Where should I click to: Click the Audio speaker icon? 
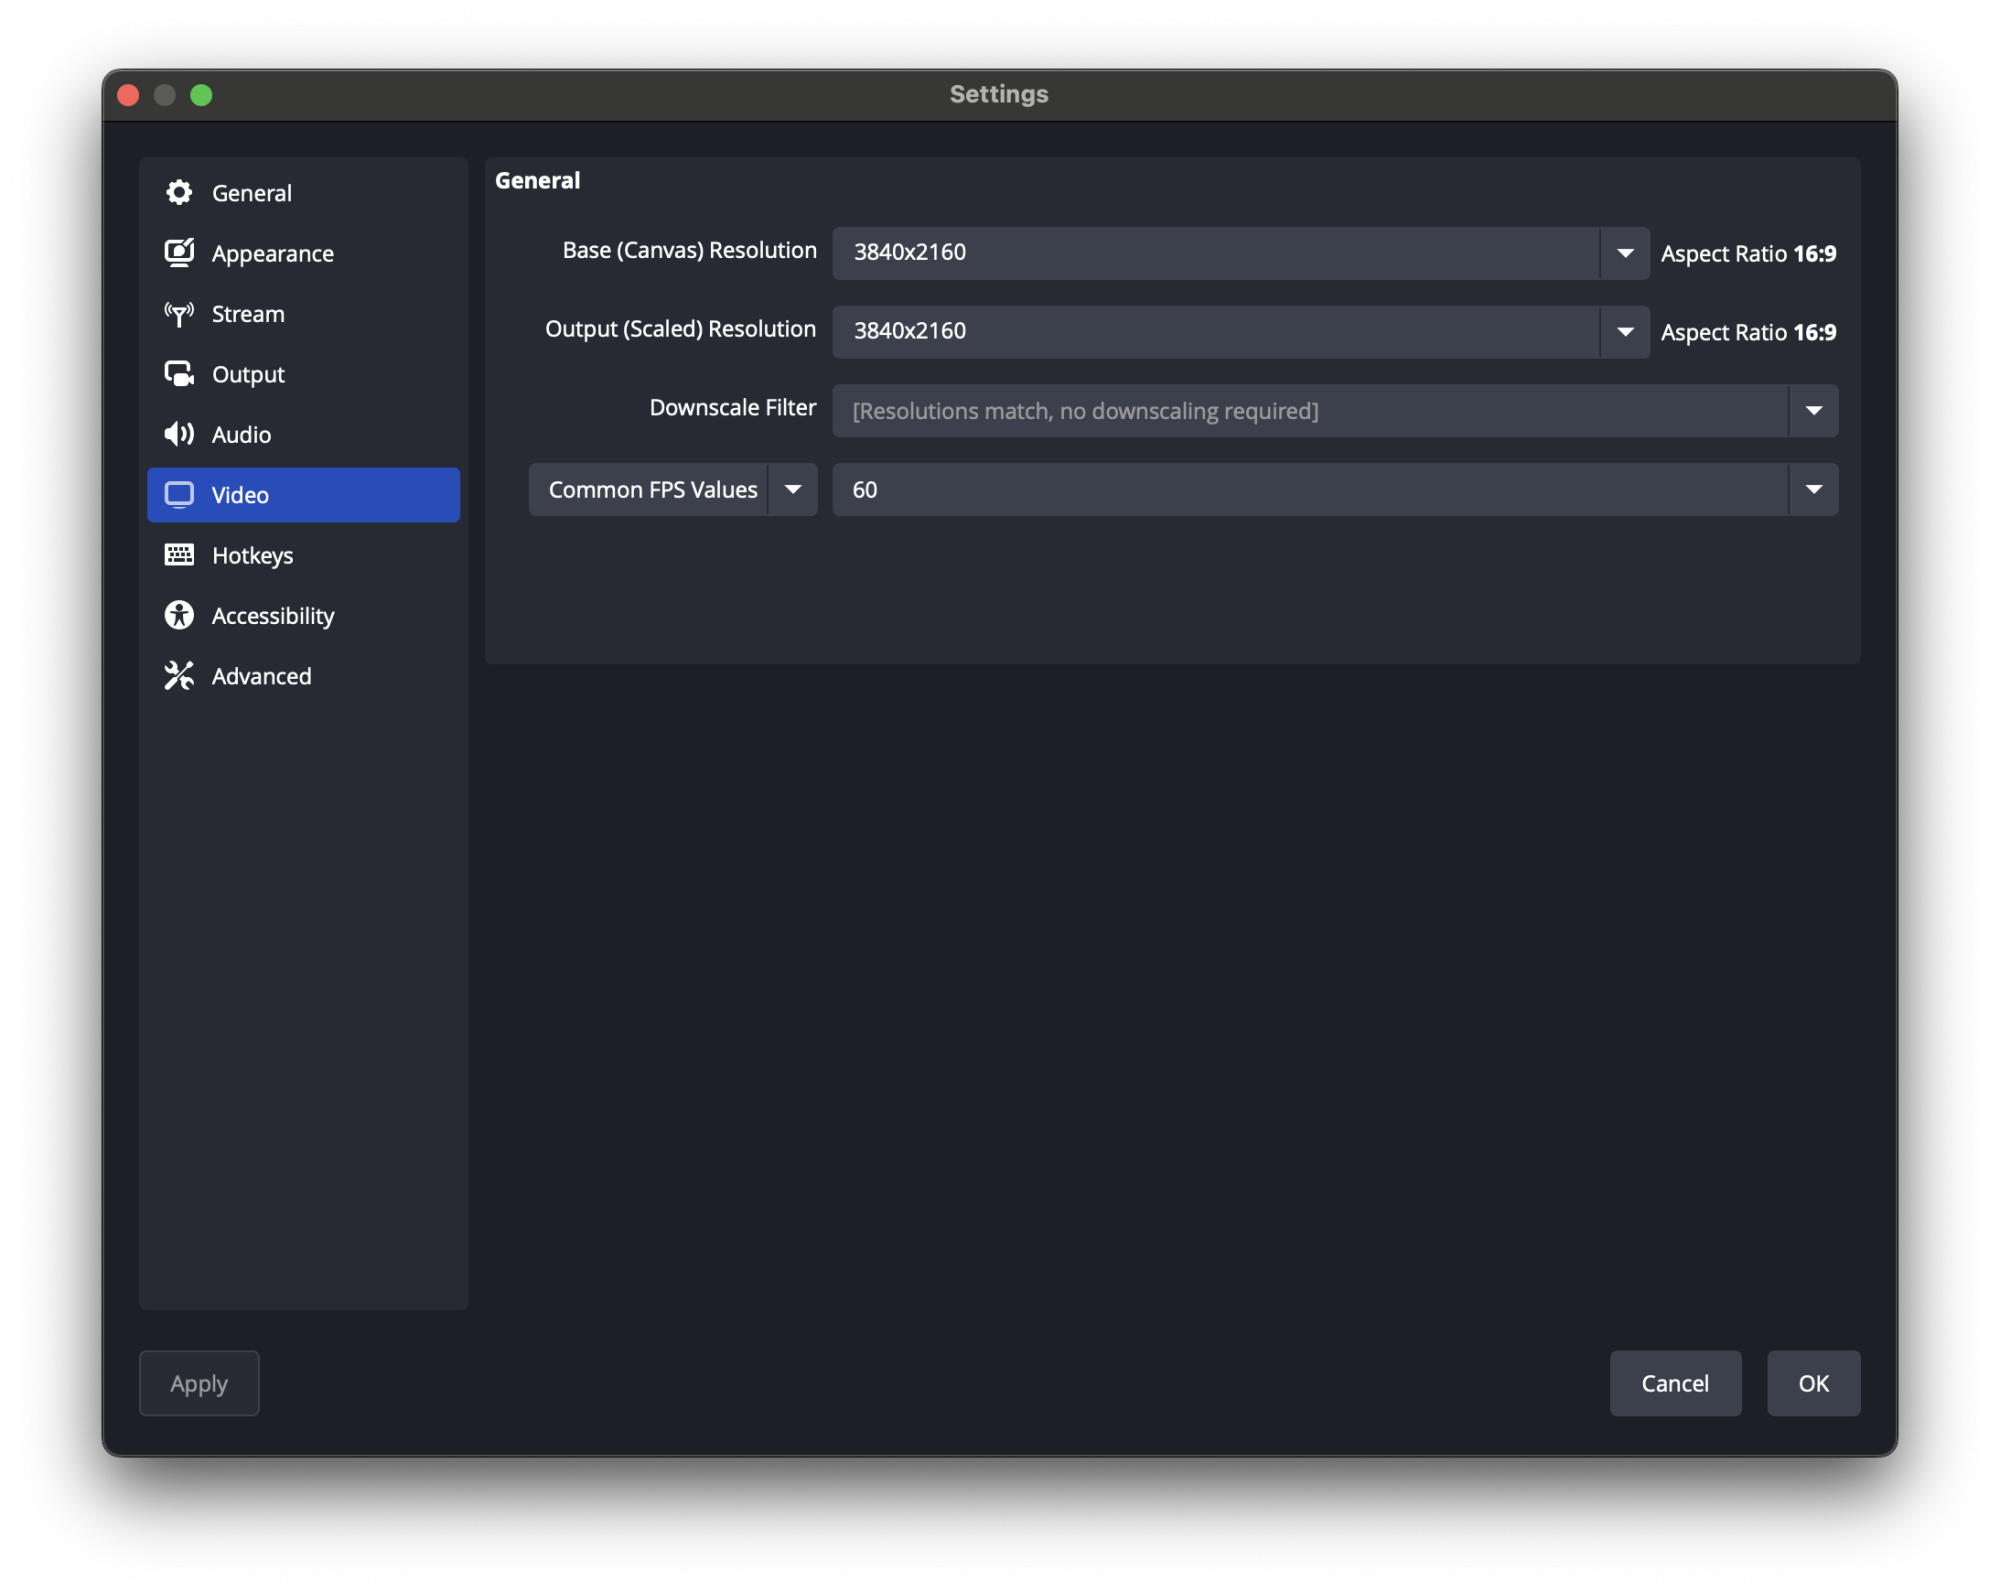coord(179,434)
